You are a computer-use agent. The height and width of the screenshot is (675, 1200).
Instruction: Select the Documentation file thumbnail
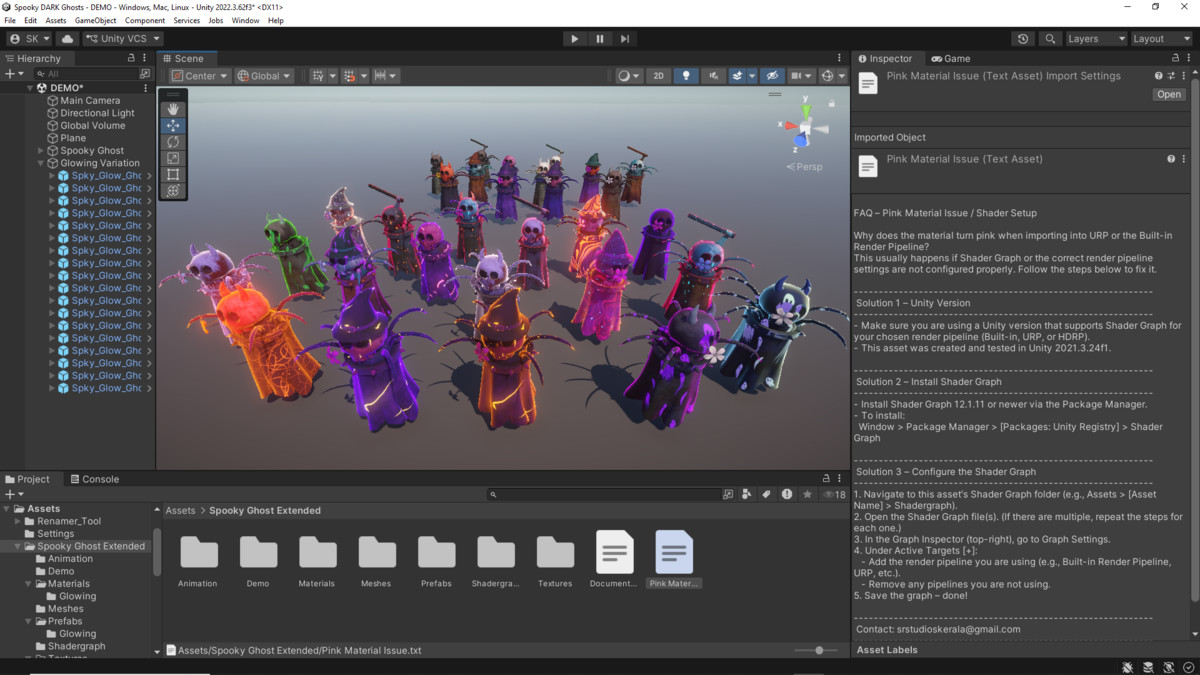click(x=614, y=560)
